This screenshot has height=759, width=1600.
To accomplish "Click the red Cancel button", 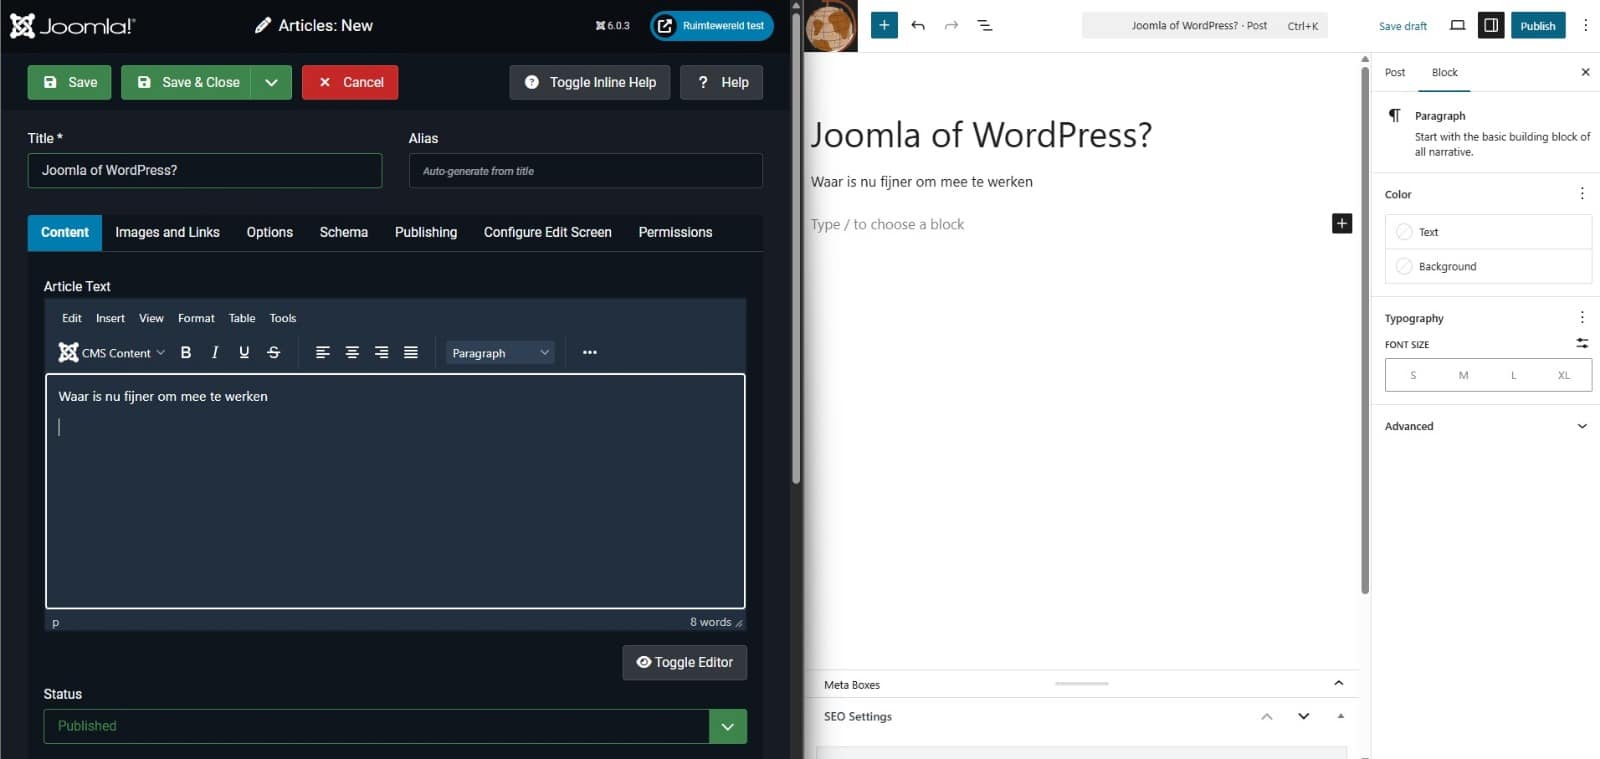I will point(350,82).
